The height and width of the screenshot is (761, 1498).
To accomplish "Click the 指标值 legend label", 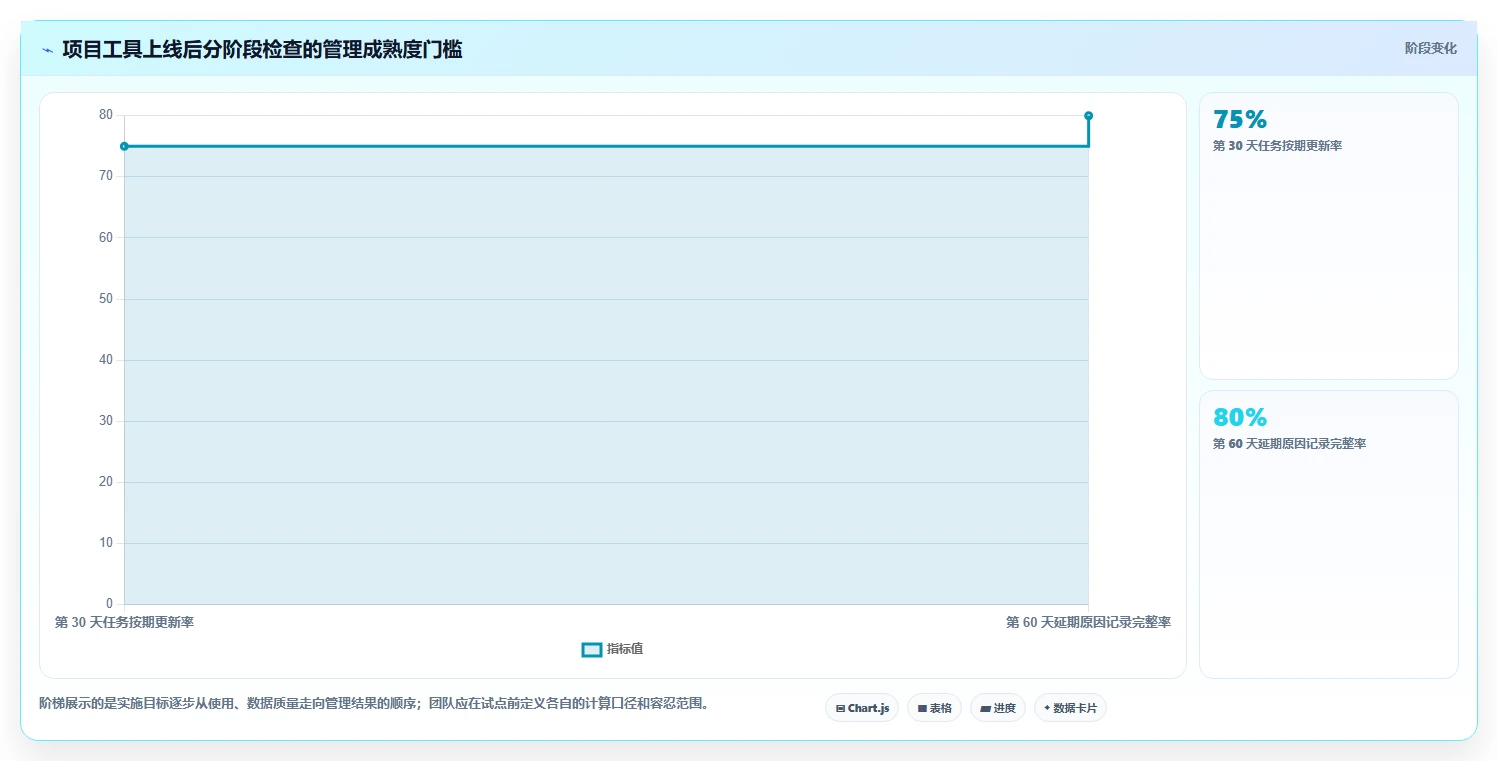I will pos(625,649).
